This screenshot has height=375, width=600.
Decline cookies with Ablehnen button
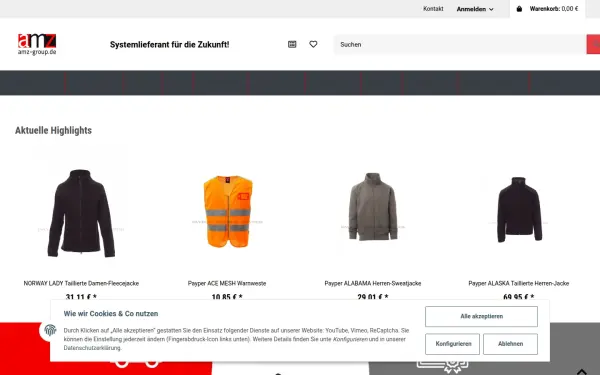pyautogui.click(x=510, y=344)
